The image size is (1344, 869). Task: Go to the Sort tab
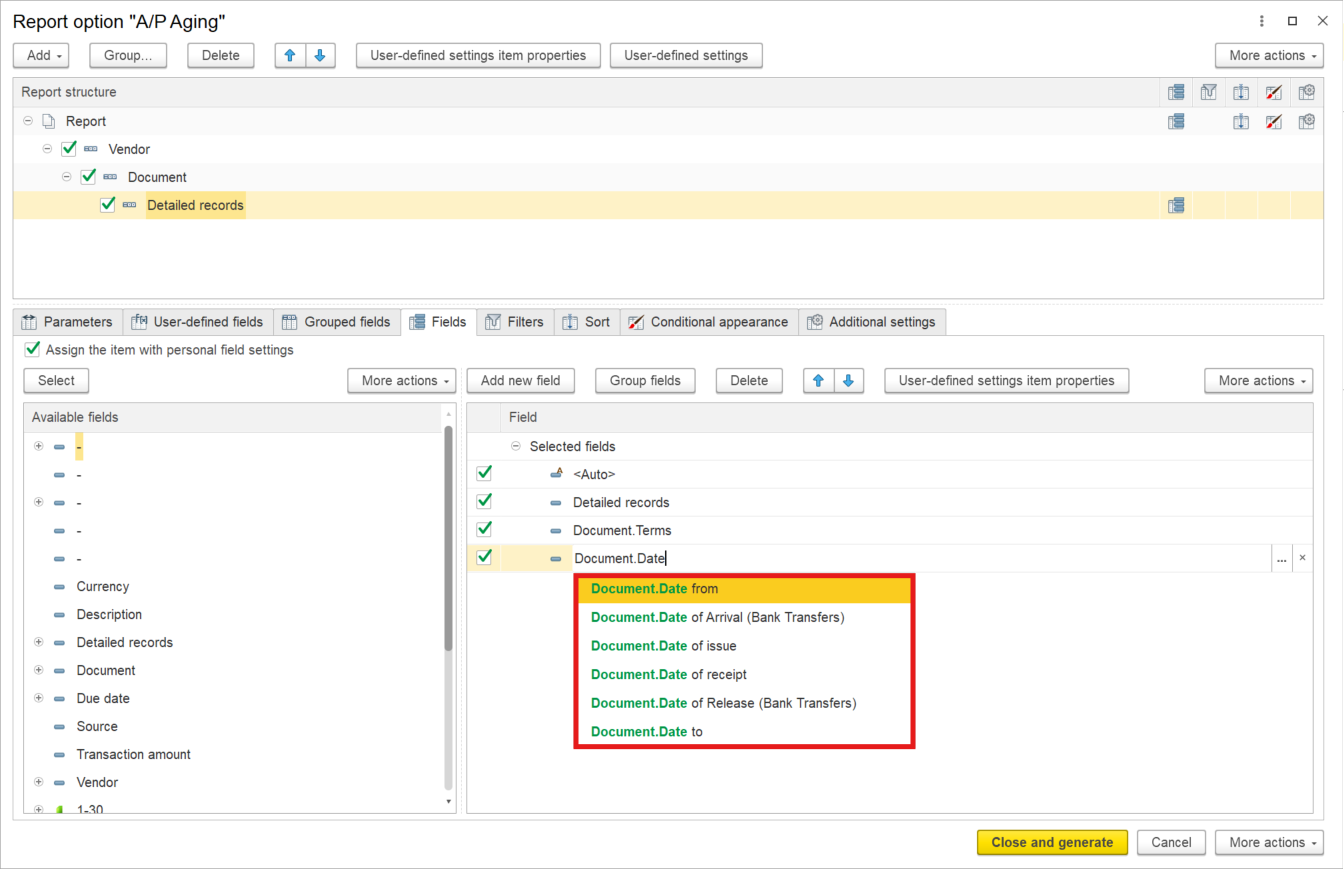point(587,322)
